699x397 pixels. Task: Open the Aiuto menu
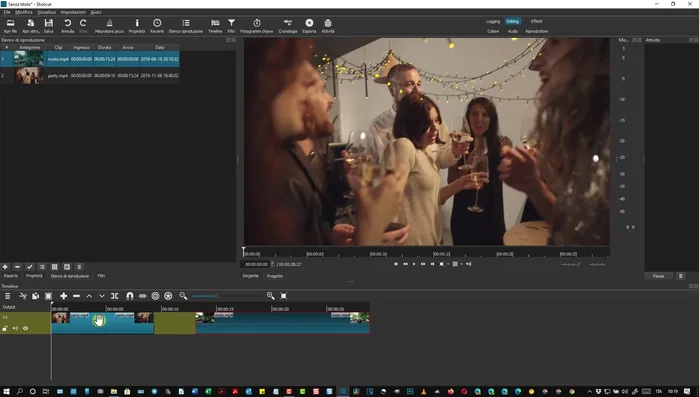tap(96, 12)
